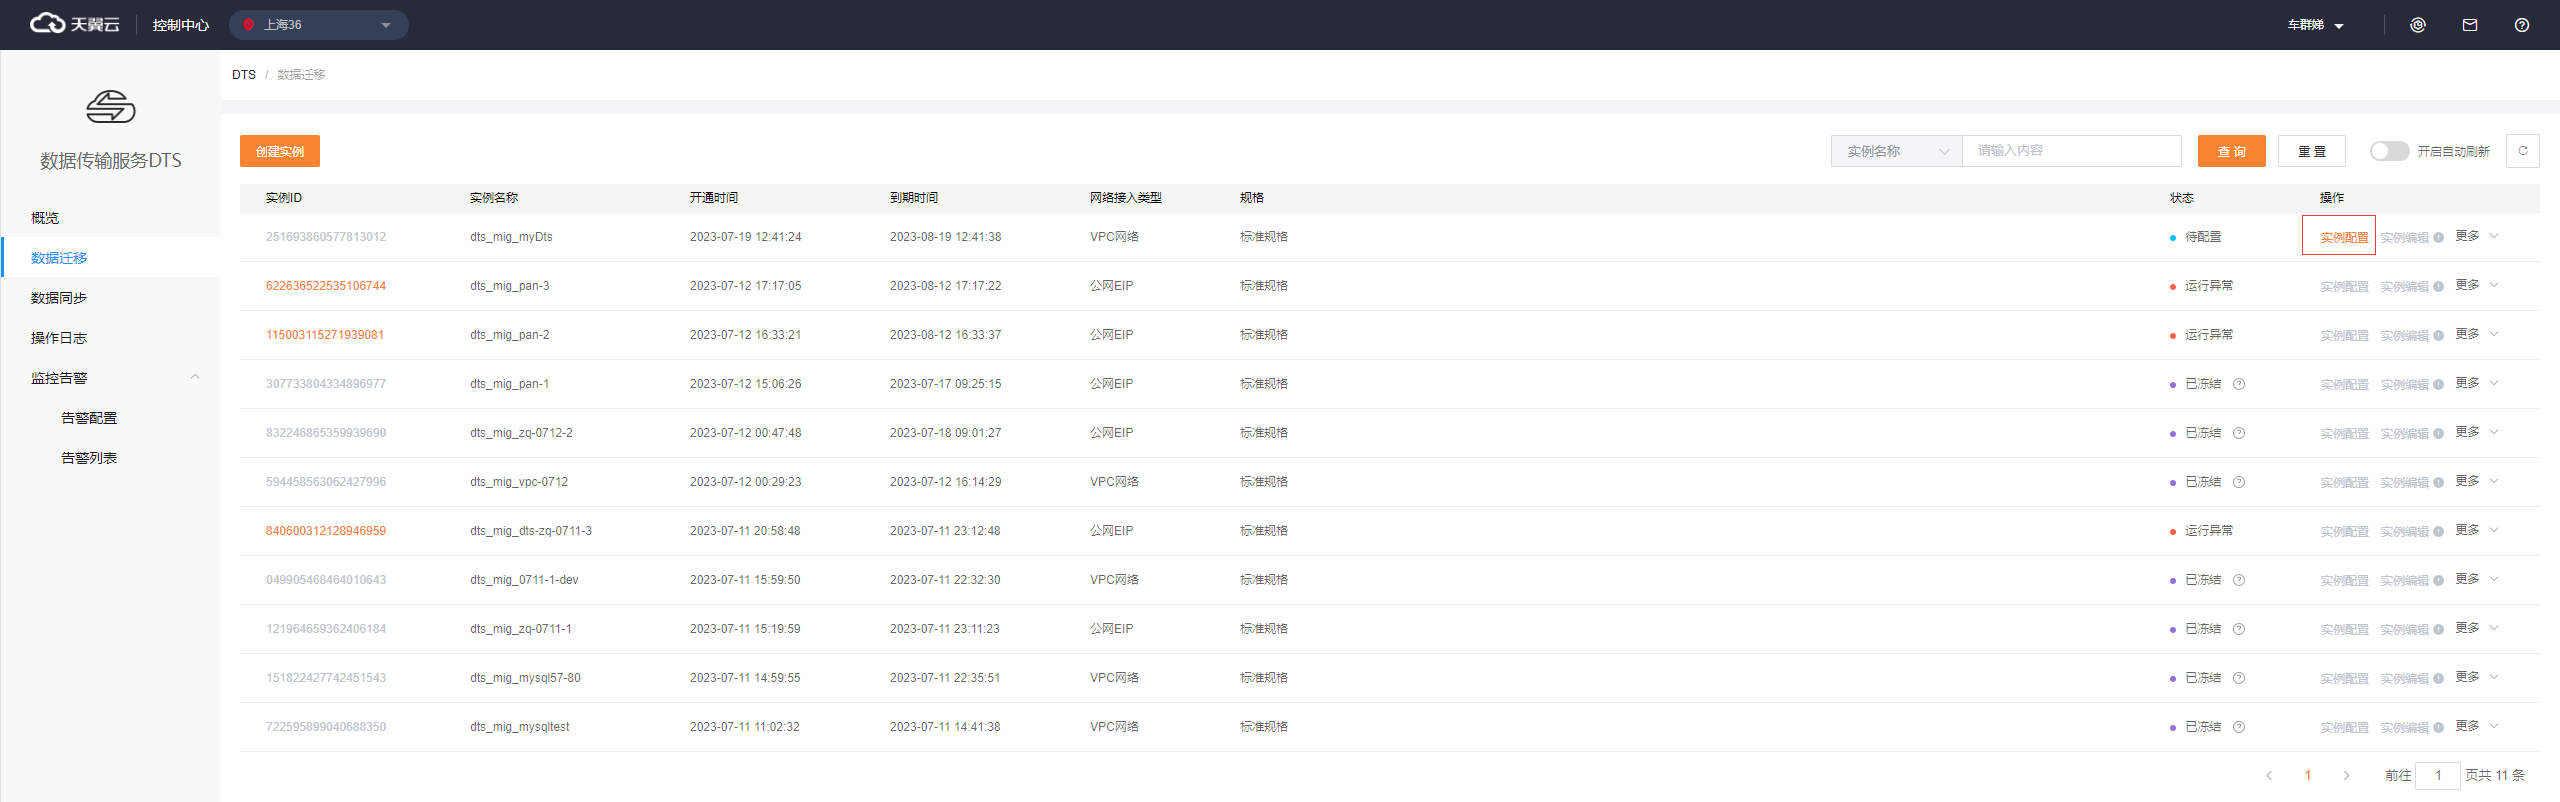Click the billing cycle icon in top bar

pyautogui.click(x=2417, y=25)
